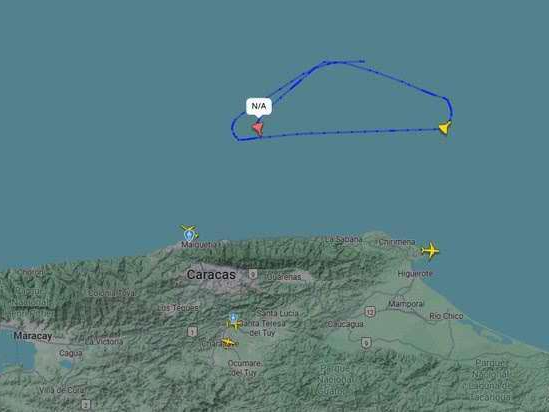
Task: Click the route 1 shield near Los Teques
Action: pos(192,331)
